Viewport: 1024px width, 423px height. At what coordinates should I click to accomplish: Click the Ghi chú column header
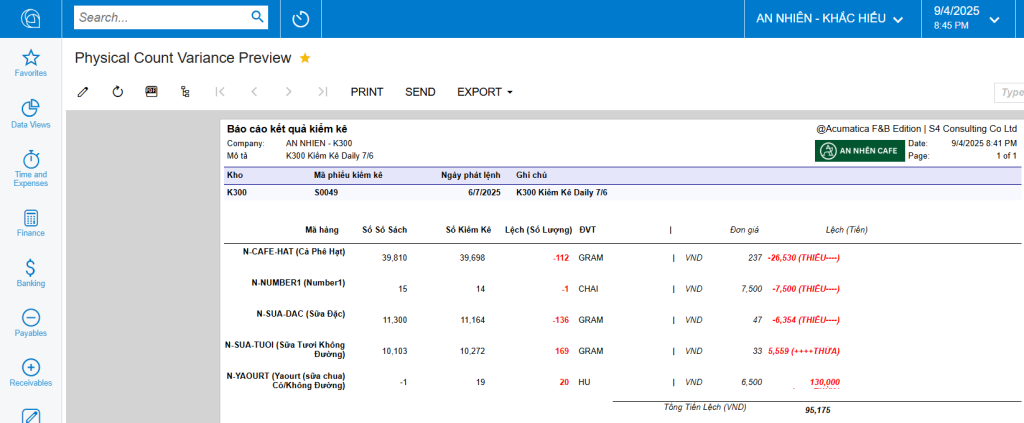pos(532,176)
